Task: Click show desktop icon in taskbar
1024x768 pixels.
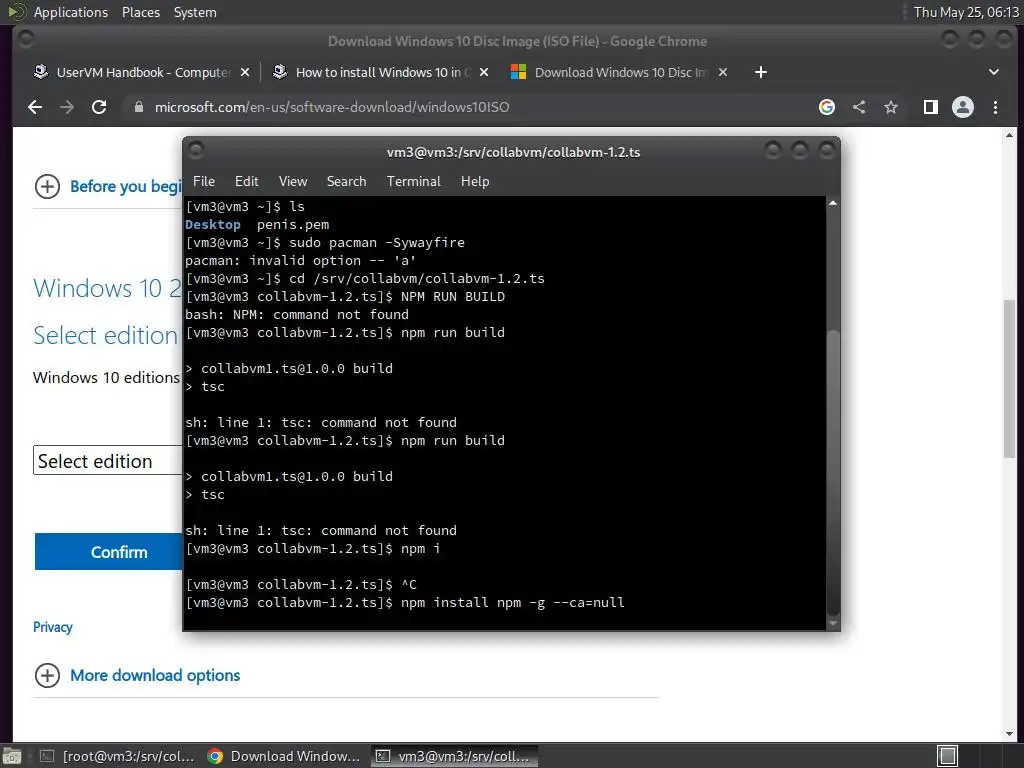Action: 12,756
